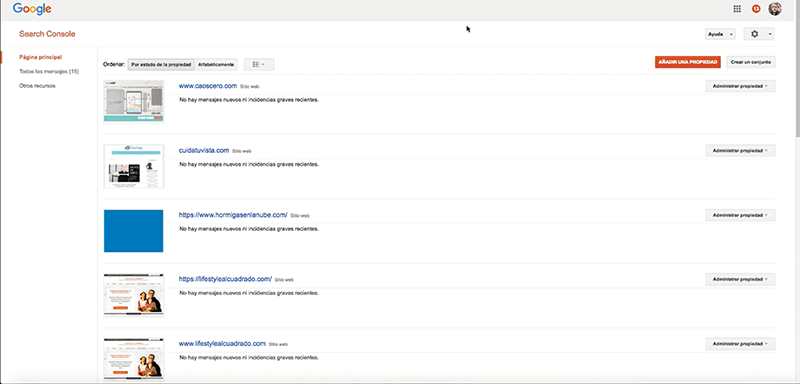Open Otros recursos in sidebar
Screen dimensions: 800x384
(x=37, y=86)
